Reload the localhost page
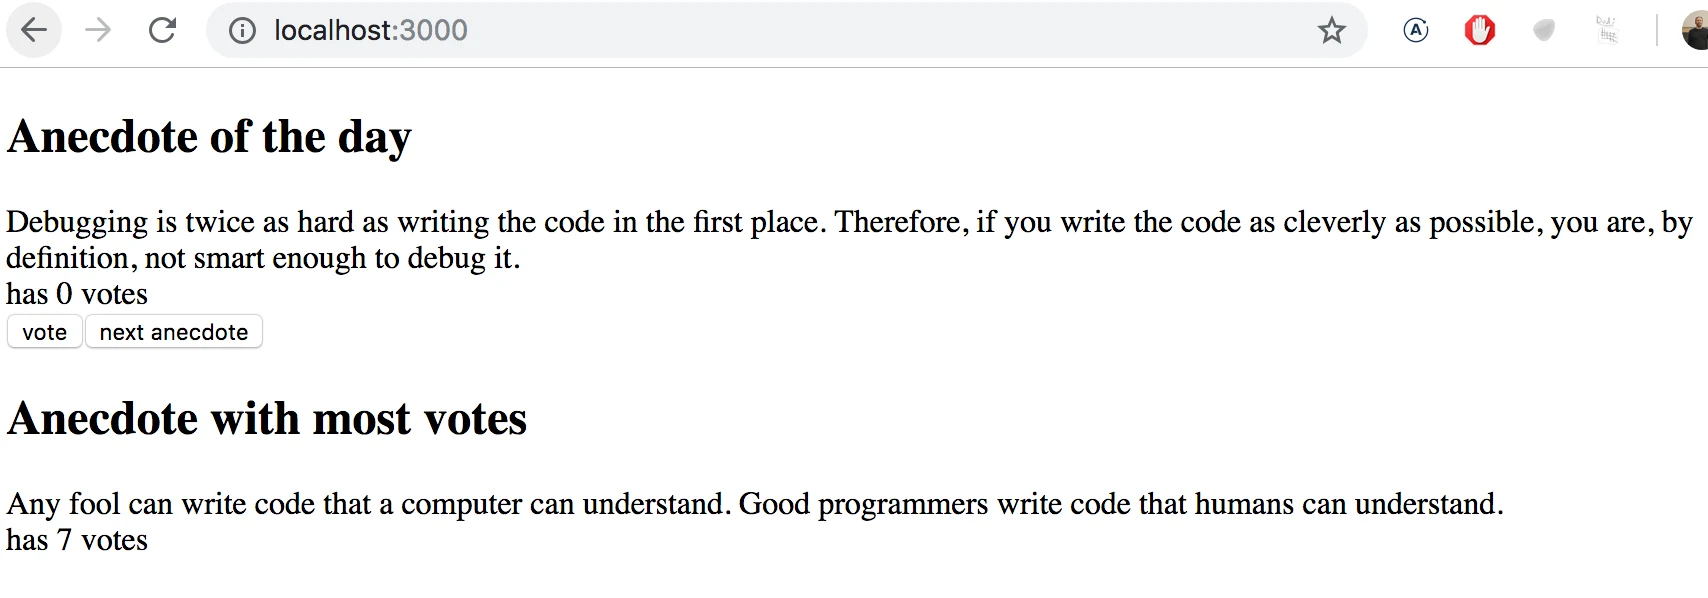 (x=162, y=30)
